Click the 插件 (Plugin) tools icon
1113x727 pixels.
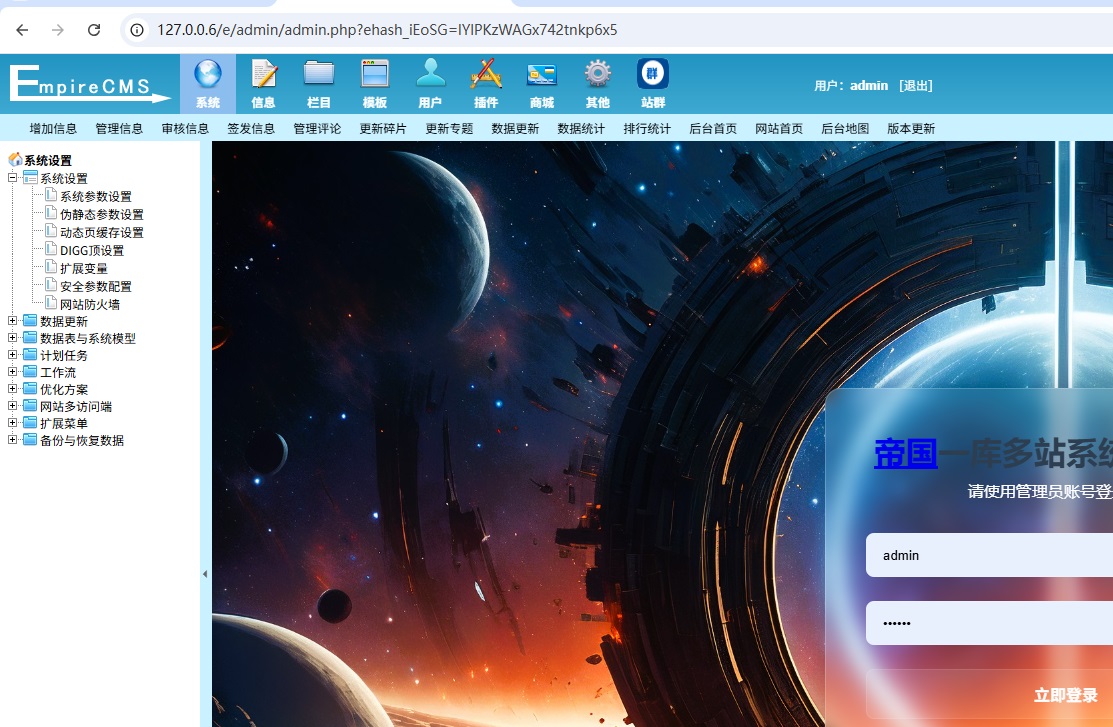486,75
